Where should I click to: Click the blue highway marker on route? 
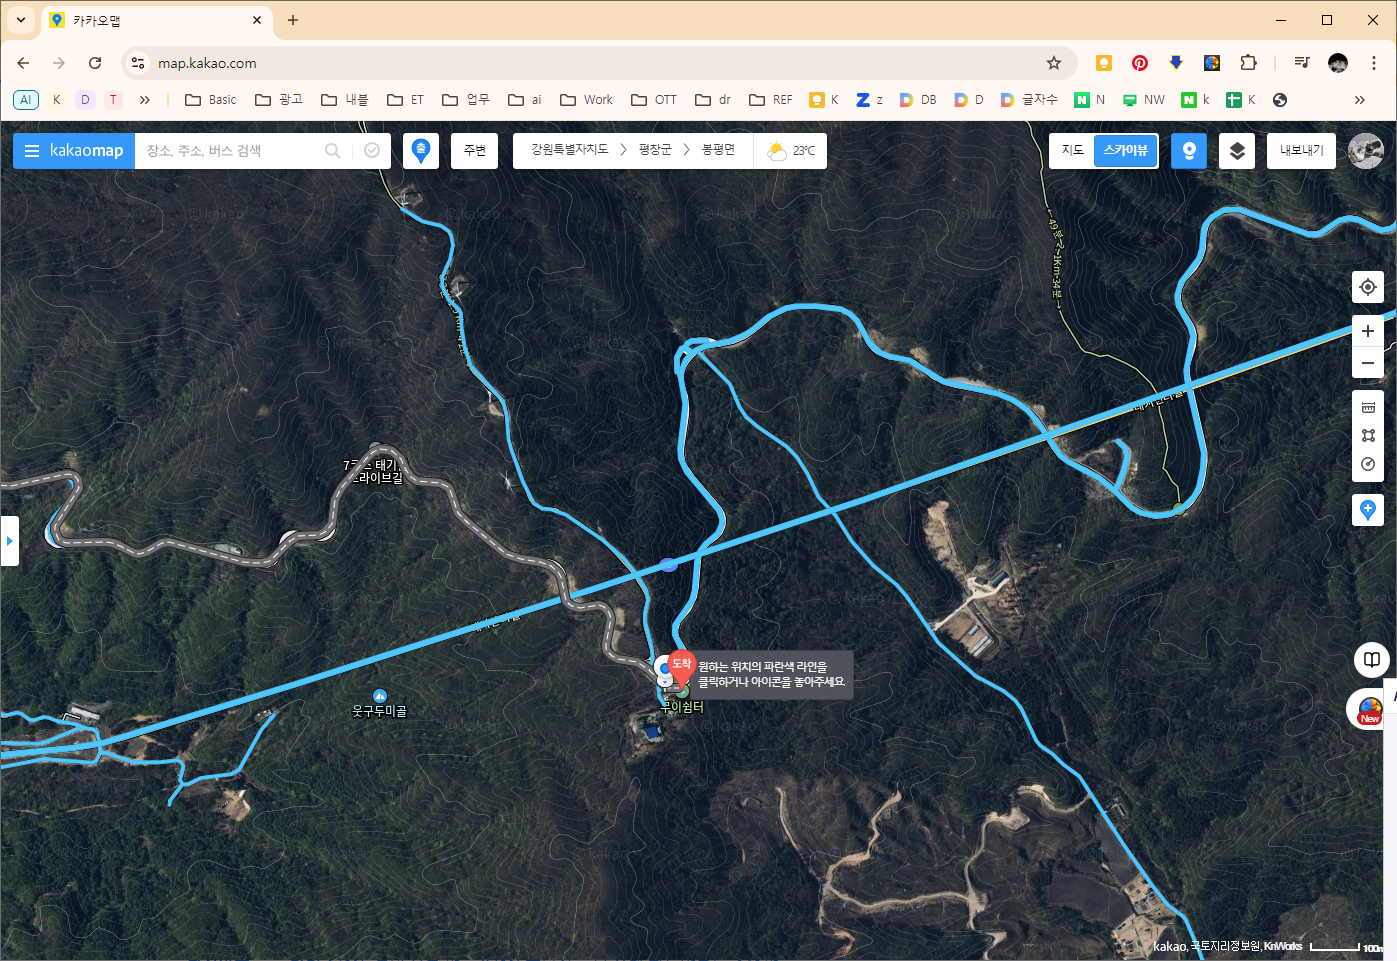[x=669, y=565]
